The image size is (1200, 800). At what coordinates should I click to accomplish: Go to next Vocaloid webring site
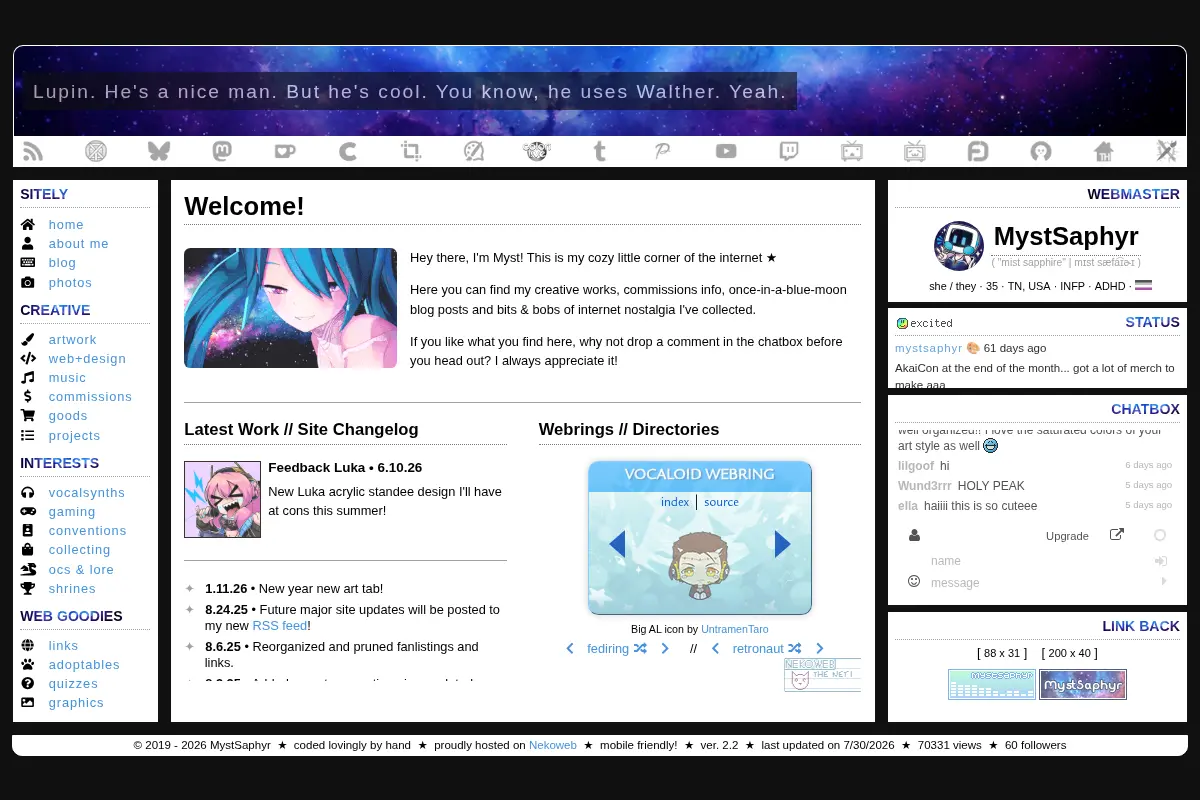[x=783, y=544]
